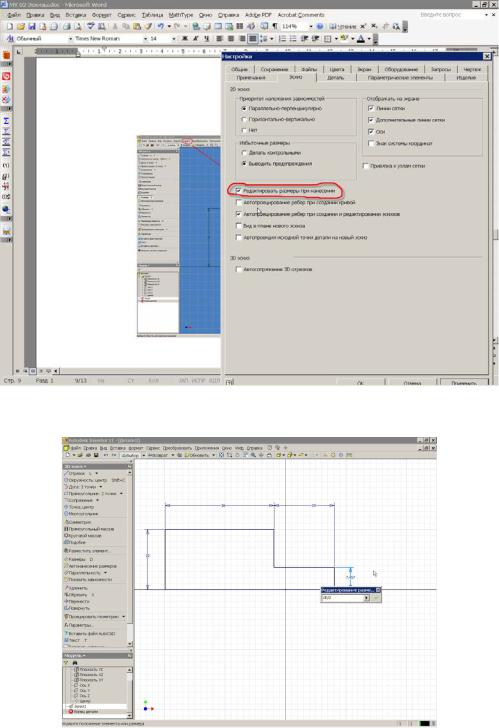This screenshot has width=499, height=728.
Task: Open the Обычный style dropdown in Word
Action: (71, 39)
